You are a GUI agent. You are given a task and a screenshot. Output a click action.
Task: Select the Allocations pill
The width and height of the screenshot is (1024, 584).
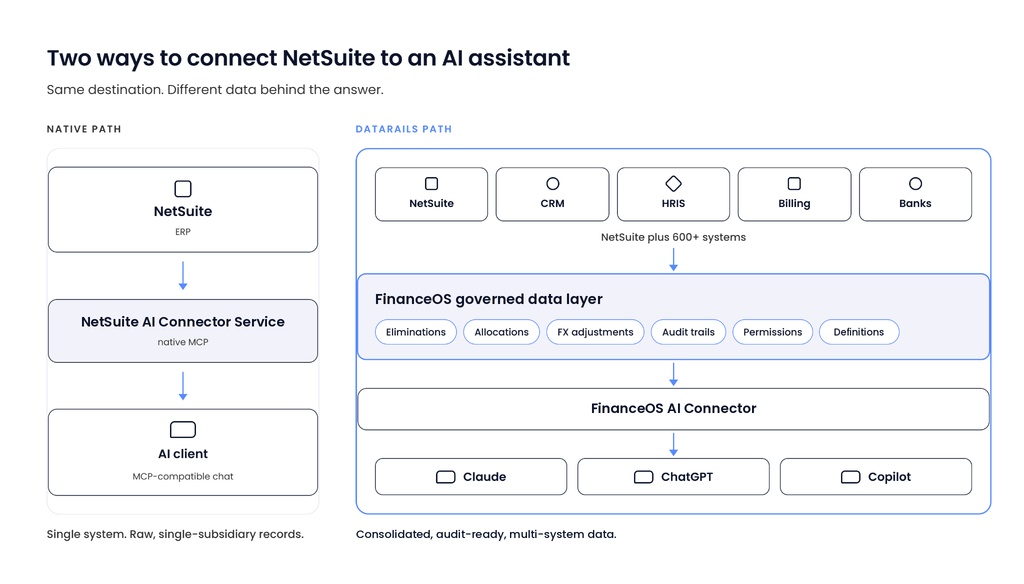point(502,332)
